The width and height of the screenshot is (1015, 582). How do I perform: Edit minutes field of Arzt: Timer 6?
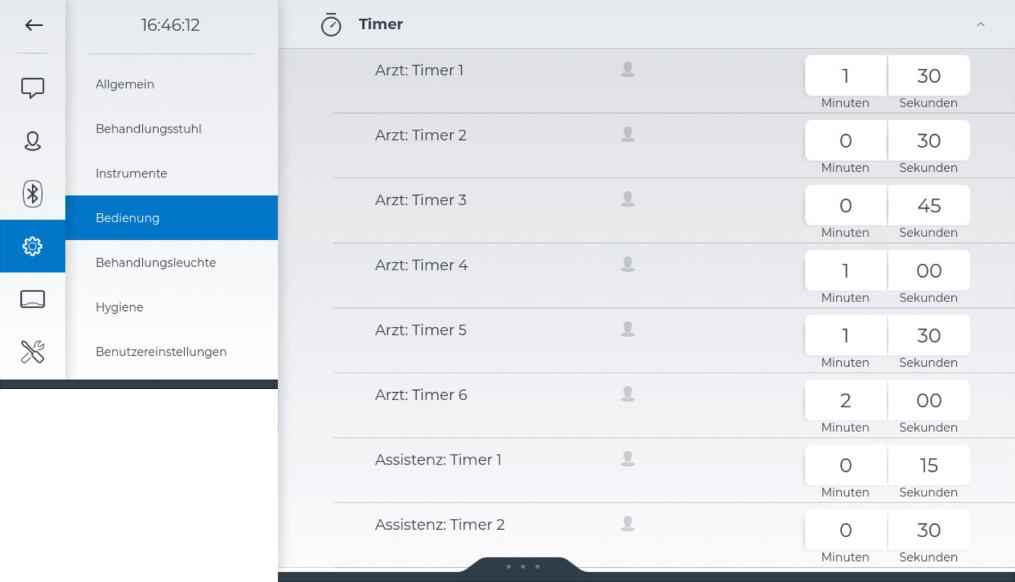pyautogui.click(x=845, y=400)
